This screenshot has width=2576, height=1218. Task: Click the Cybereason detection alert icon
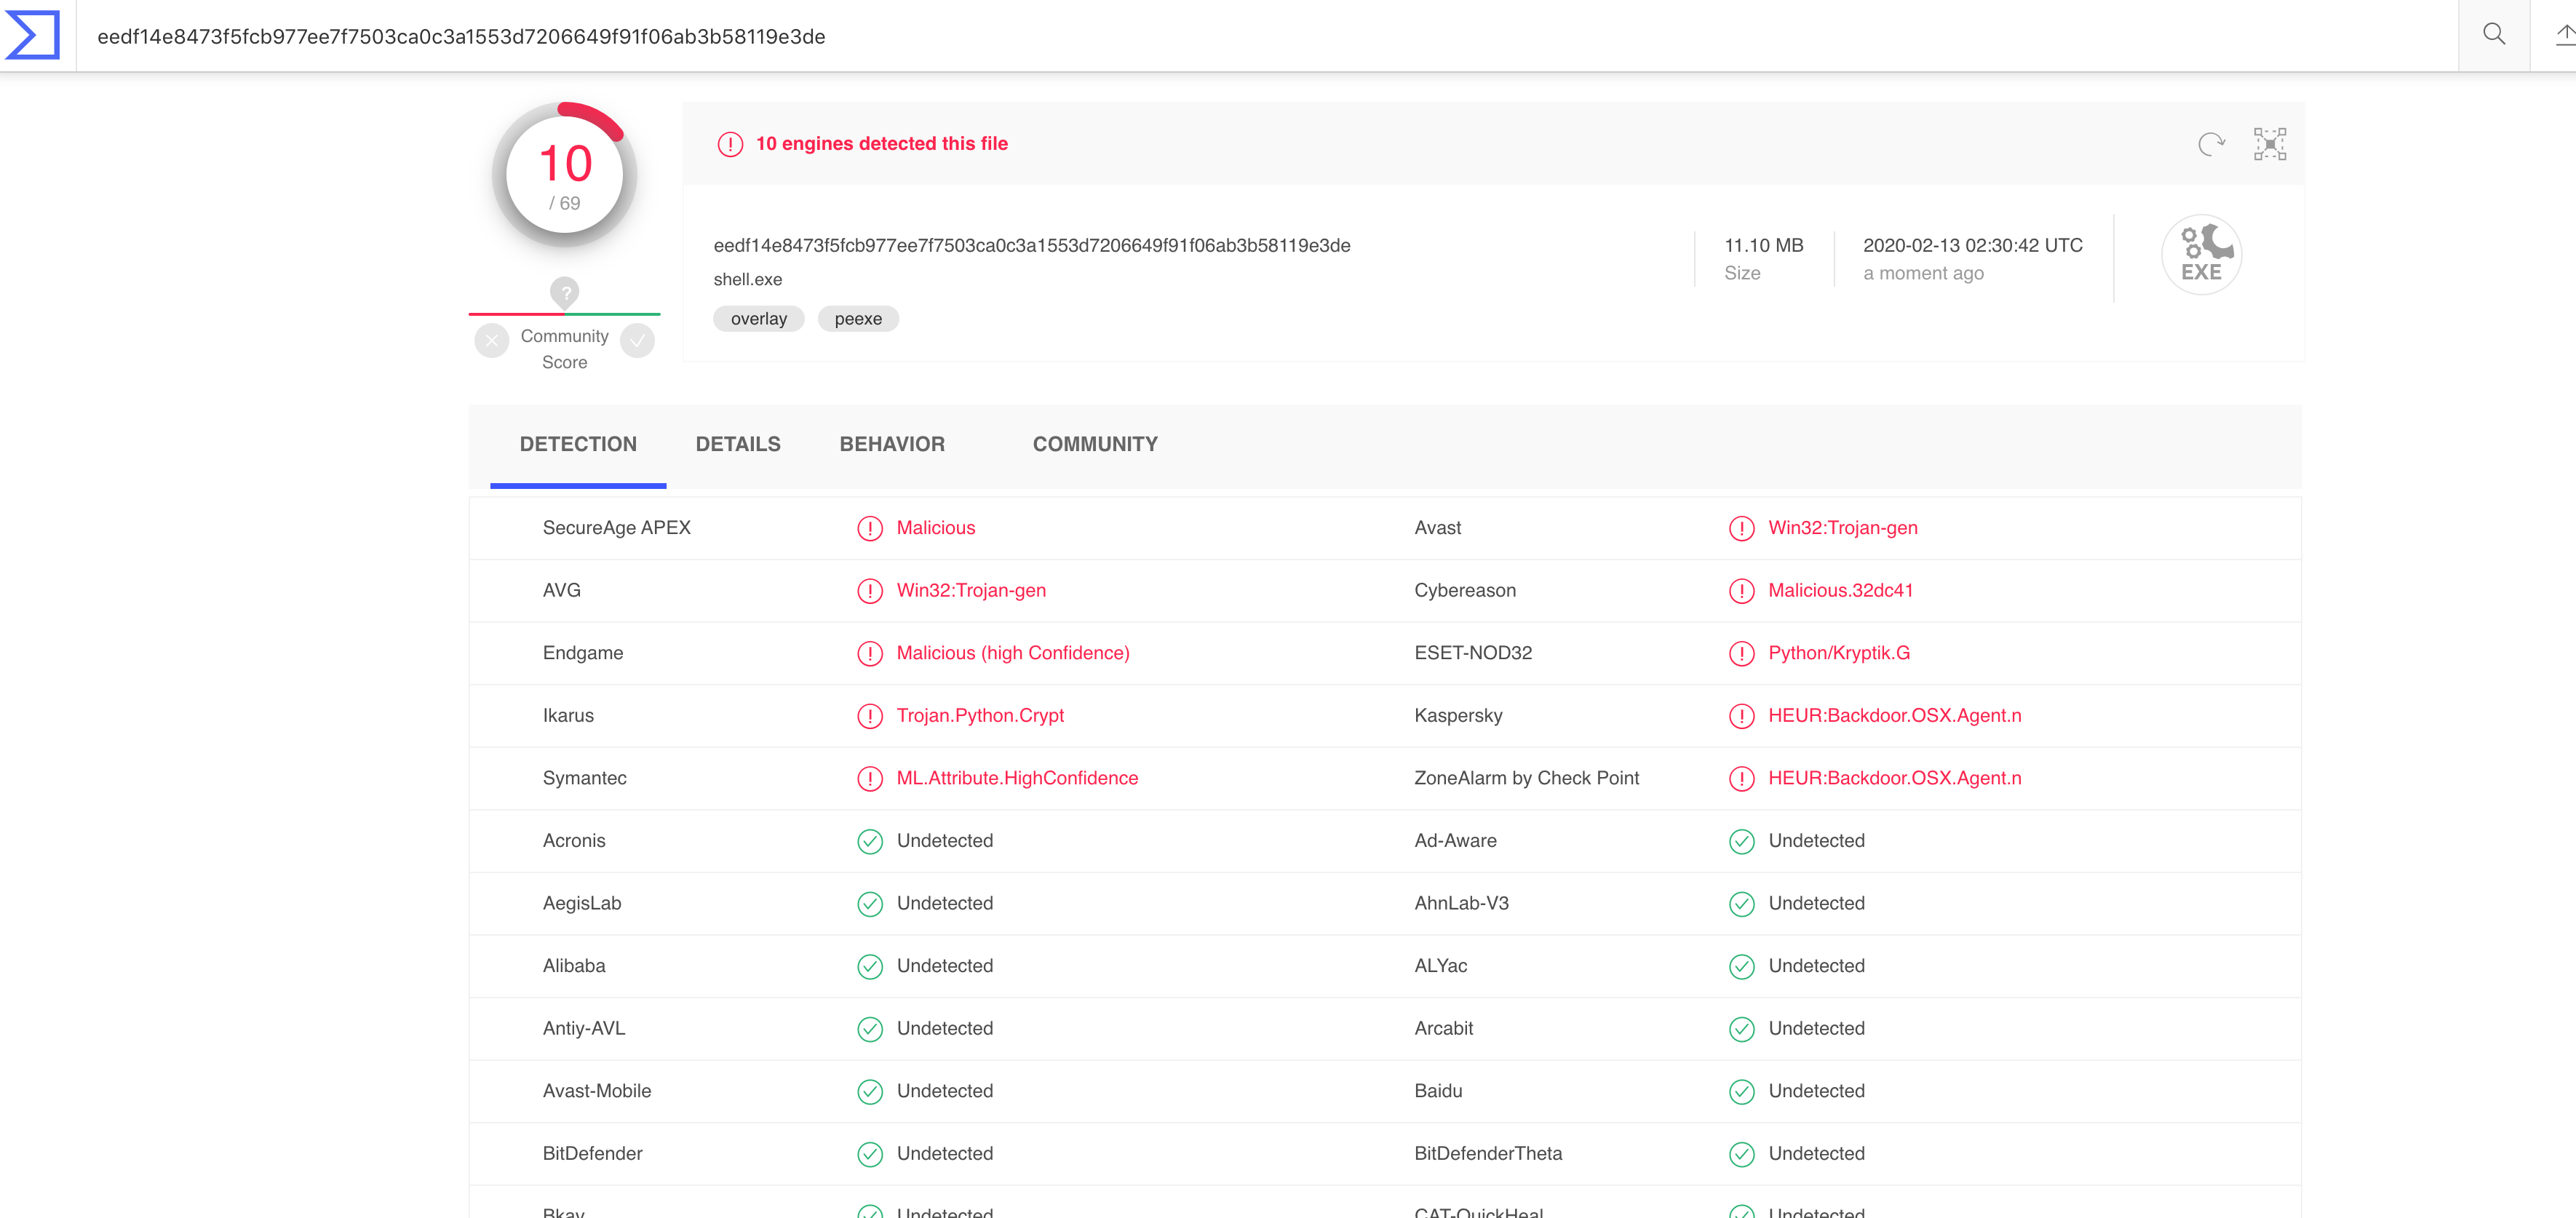(1741, 591)
